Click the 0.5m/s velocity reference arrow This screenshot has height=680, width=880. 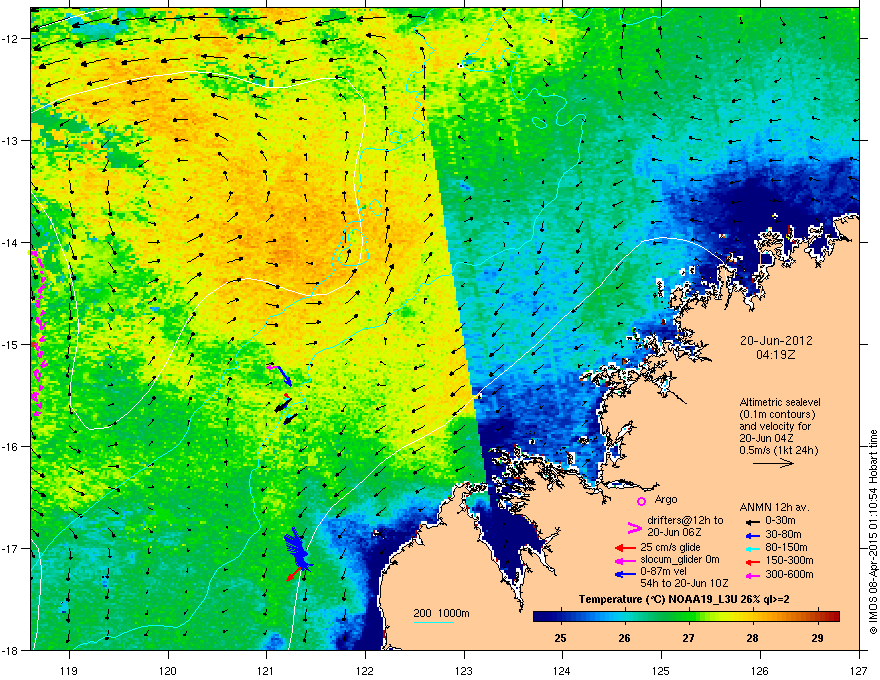[773, 463]
